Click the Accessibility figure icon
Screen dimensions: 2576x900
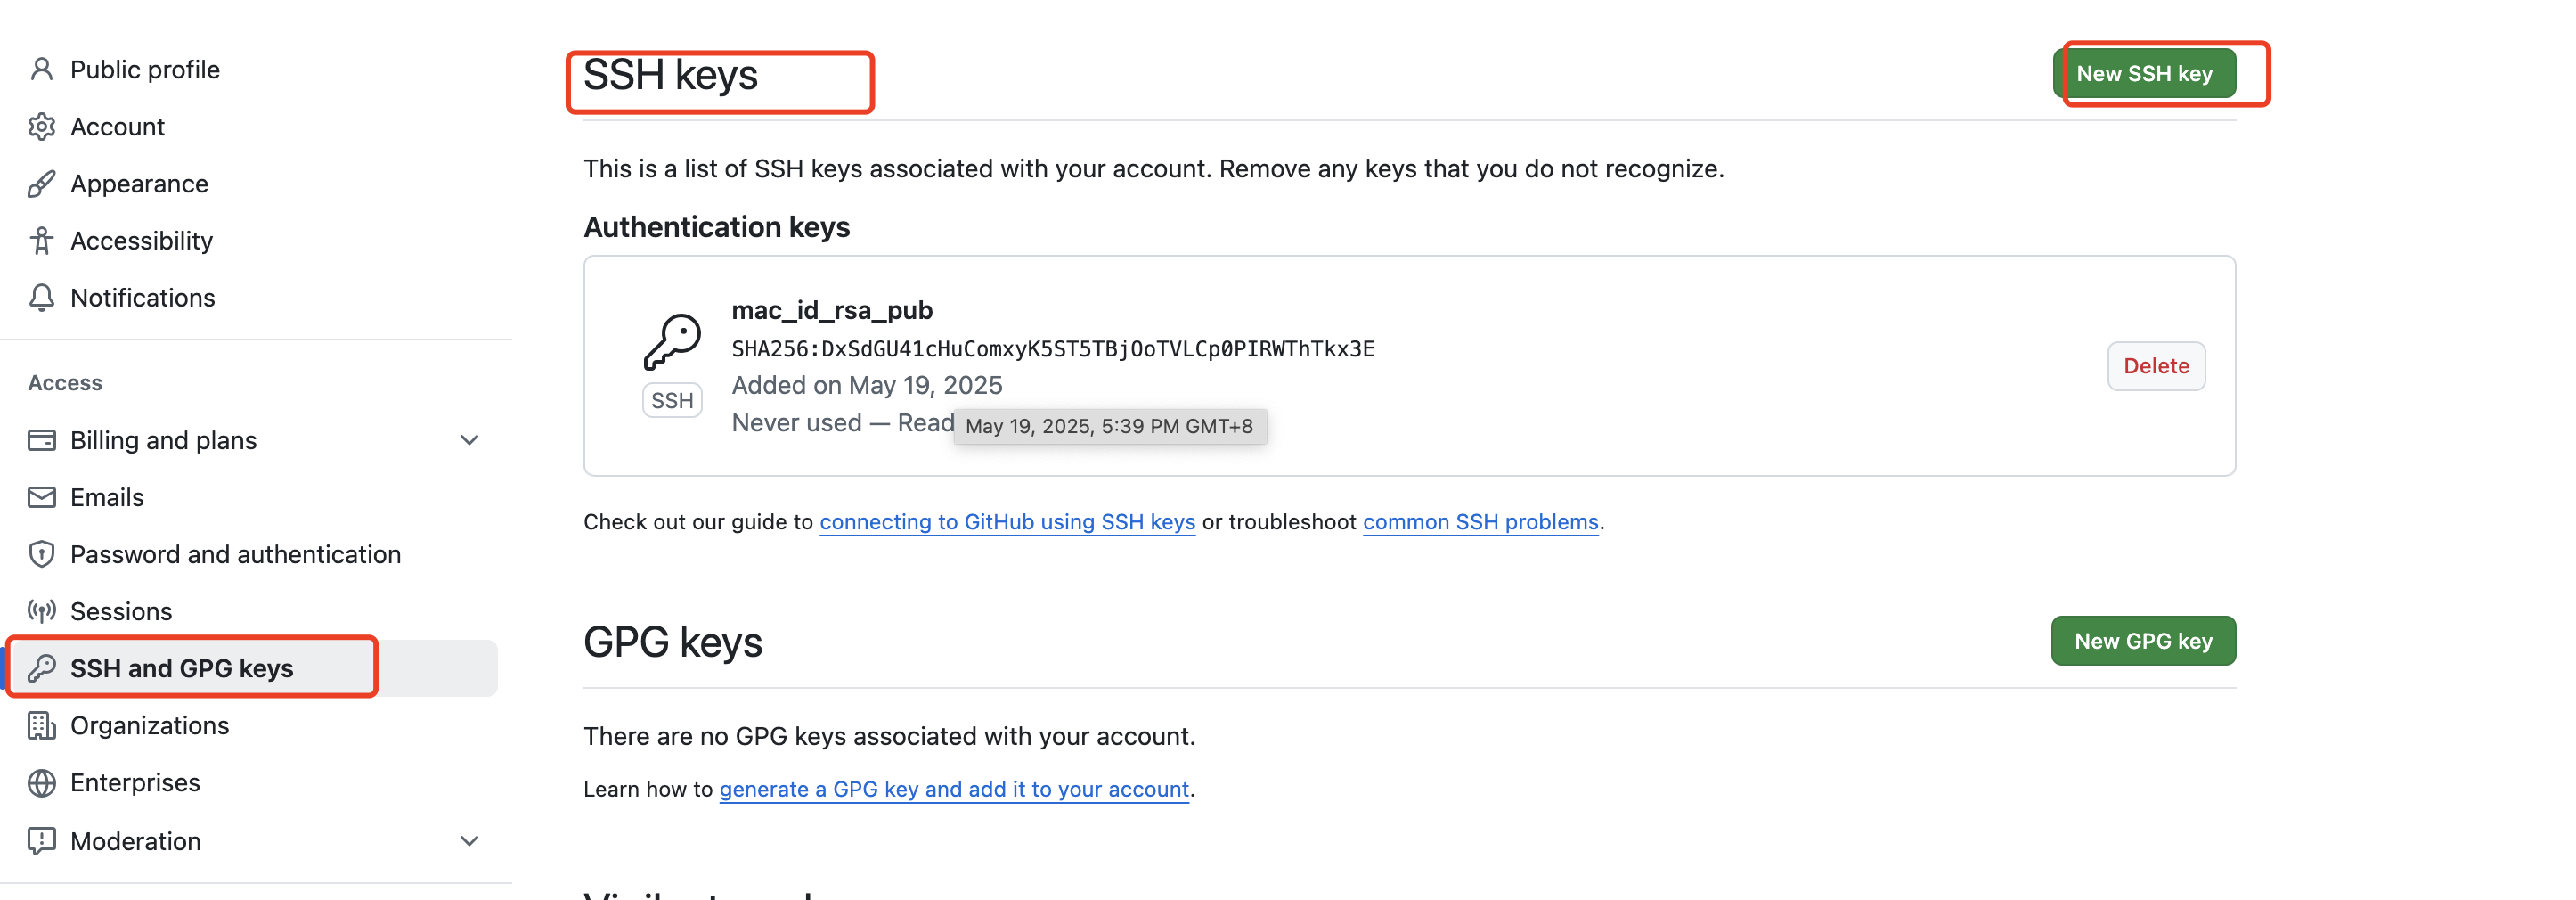pyautogui.click(x=41, y=240)
